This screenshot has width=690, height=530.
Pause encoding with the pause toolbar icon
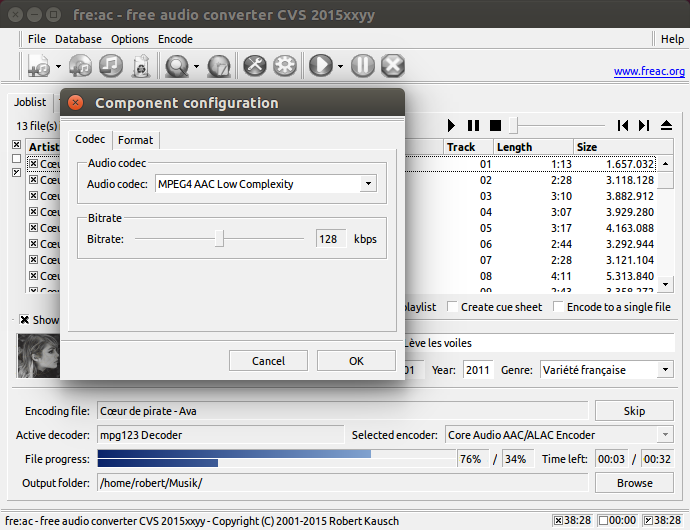363,66
